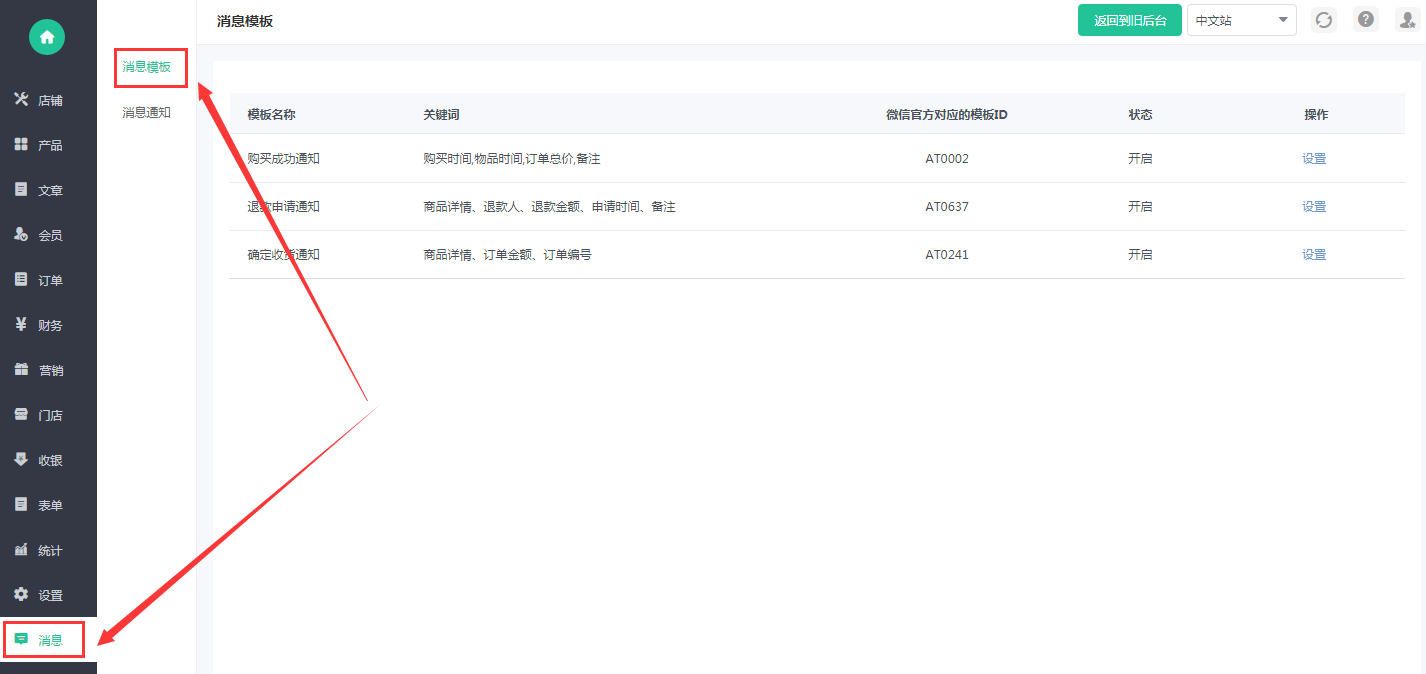Click the 文章 document icon
1426x674 pixels.
pyautogui.click(x=21, y=189)
